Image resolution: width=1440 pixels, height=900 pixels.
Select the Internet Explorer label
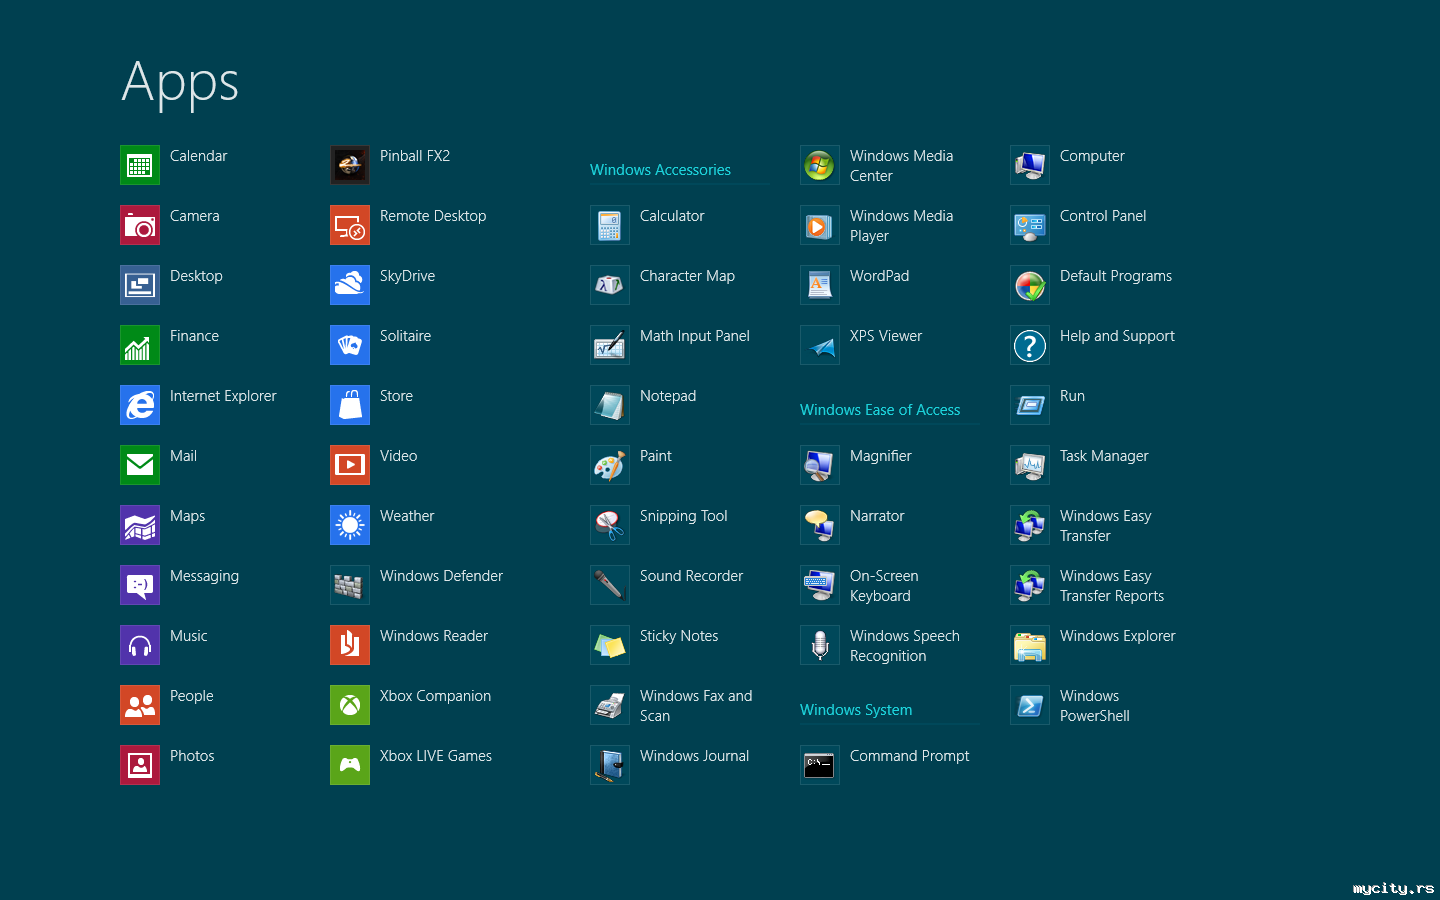(223, 396)
